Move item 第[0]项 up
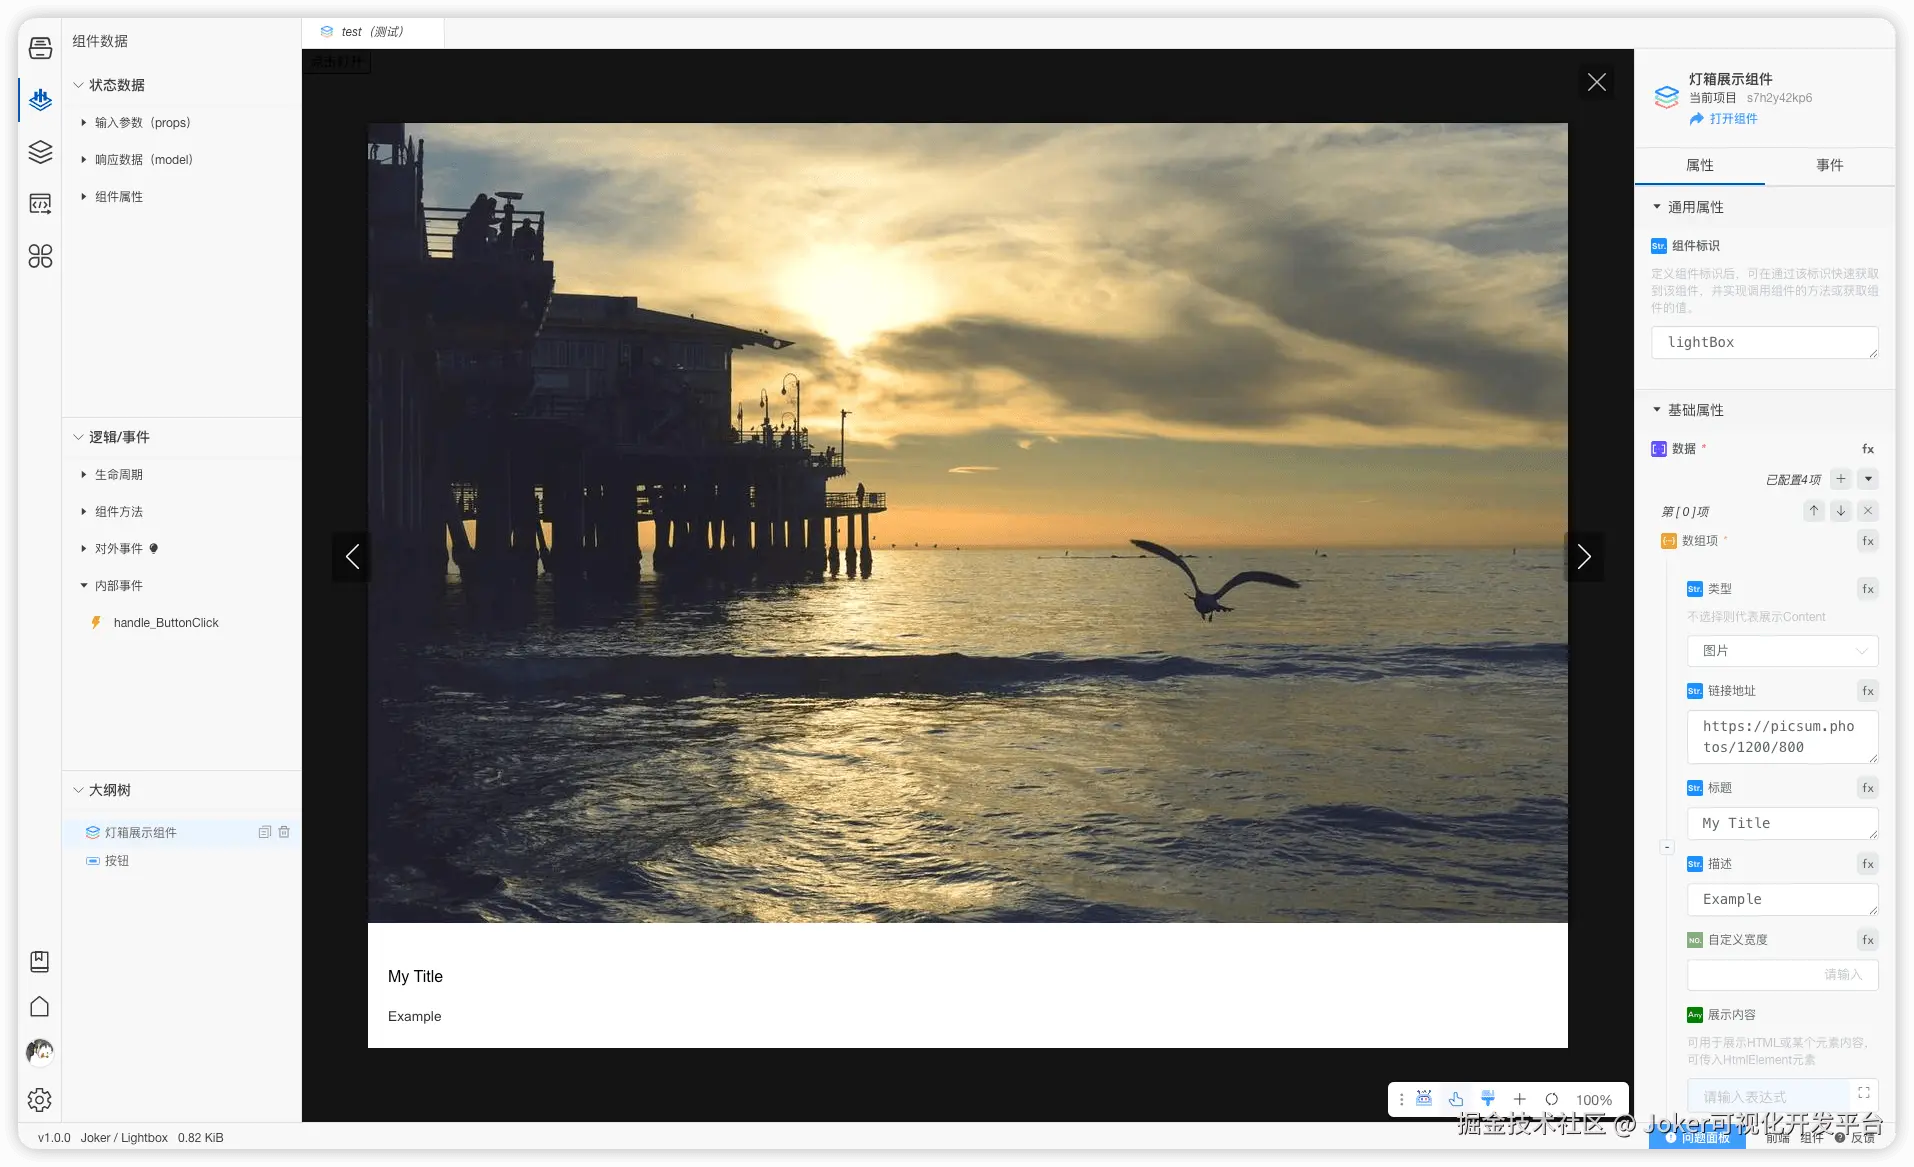1914x1167 pixels. pos(1814,511)
